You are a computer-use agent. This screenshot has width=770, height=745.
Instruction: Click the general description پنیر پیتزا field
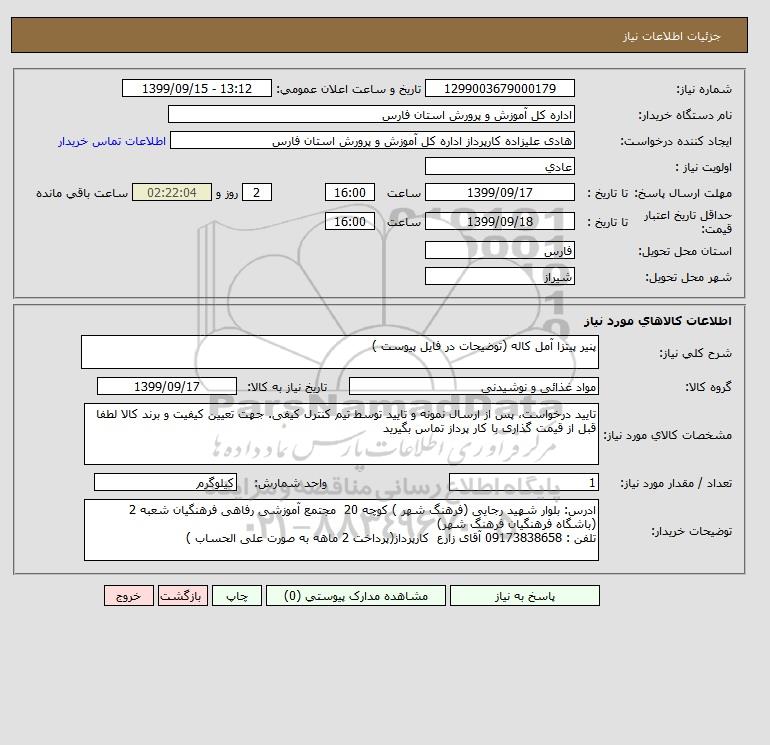340,352
